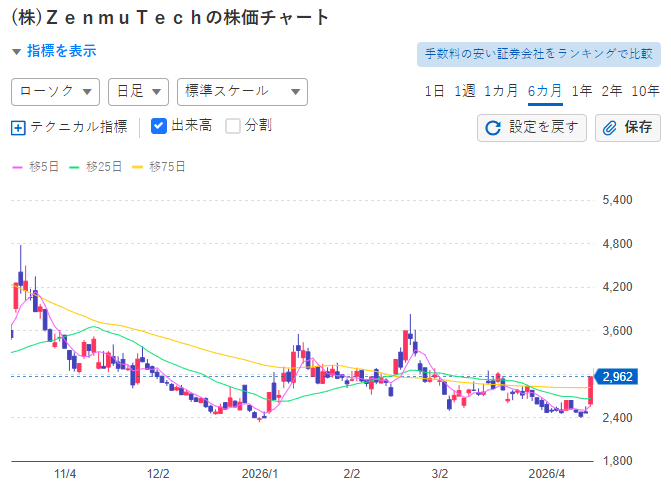The width and height of the screenshot is (671, 491).
Task: Click the 保存 save button
Action: (628, 128)
